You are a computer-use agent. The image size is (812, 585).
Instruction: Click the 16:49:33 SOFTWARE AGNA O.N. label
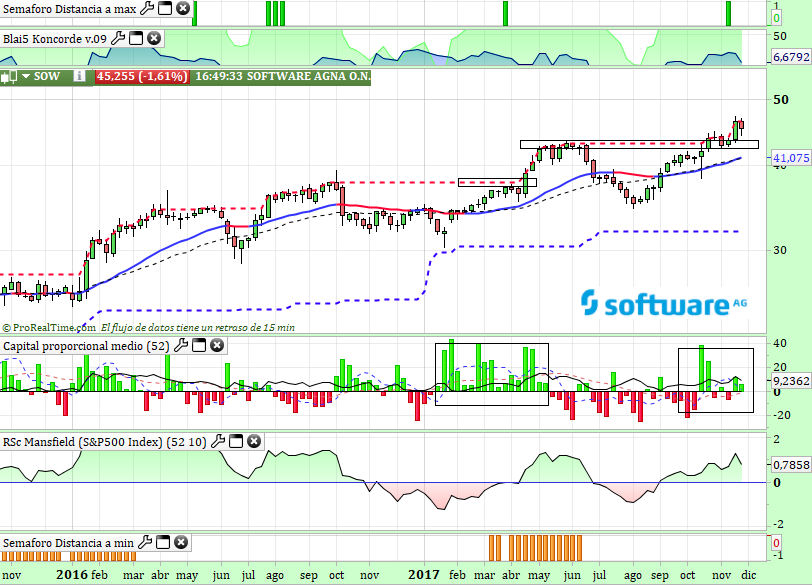[x=283, y=76]
